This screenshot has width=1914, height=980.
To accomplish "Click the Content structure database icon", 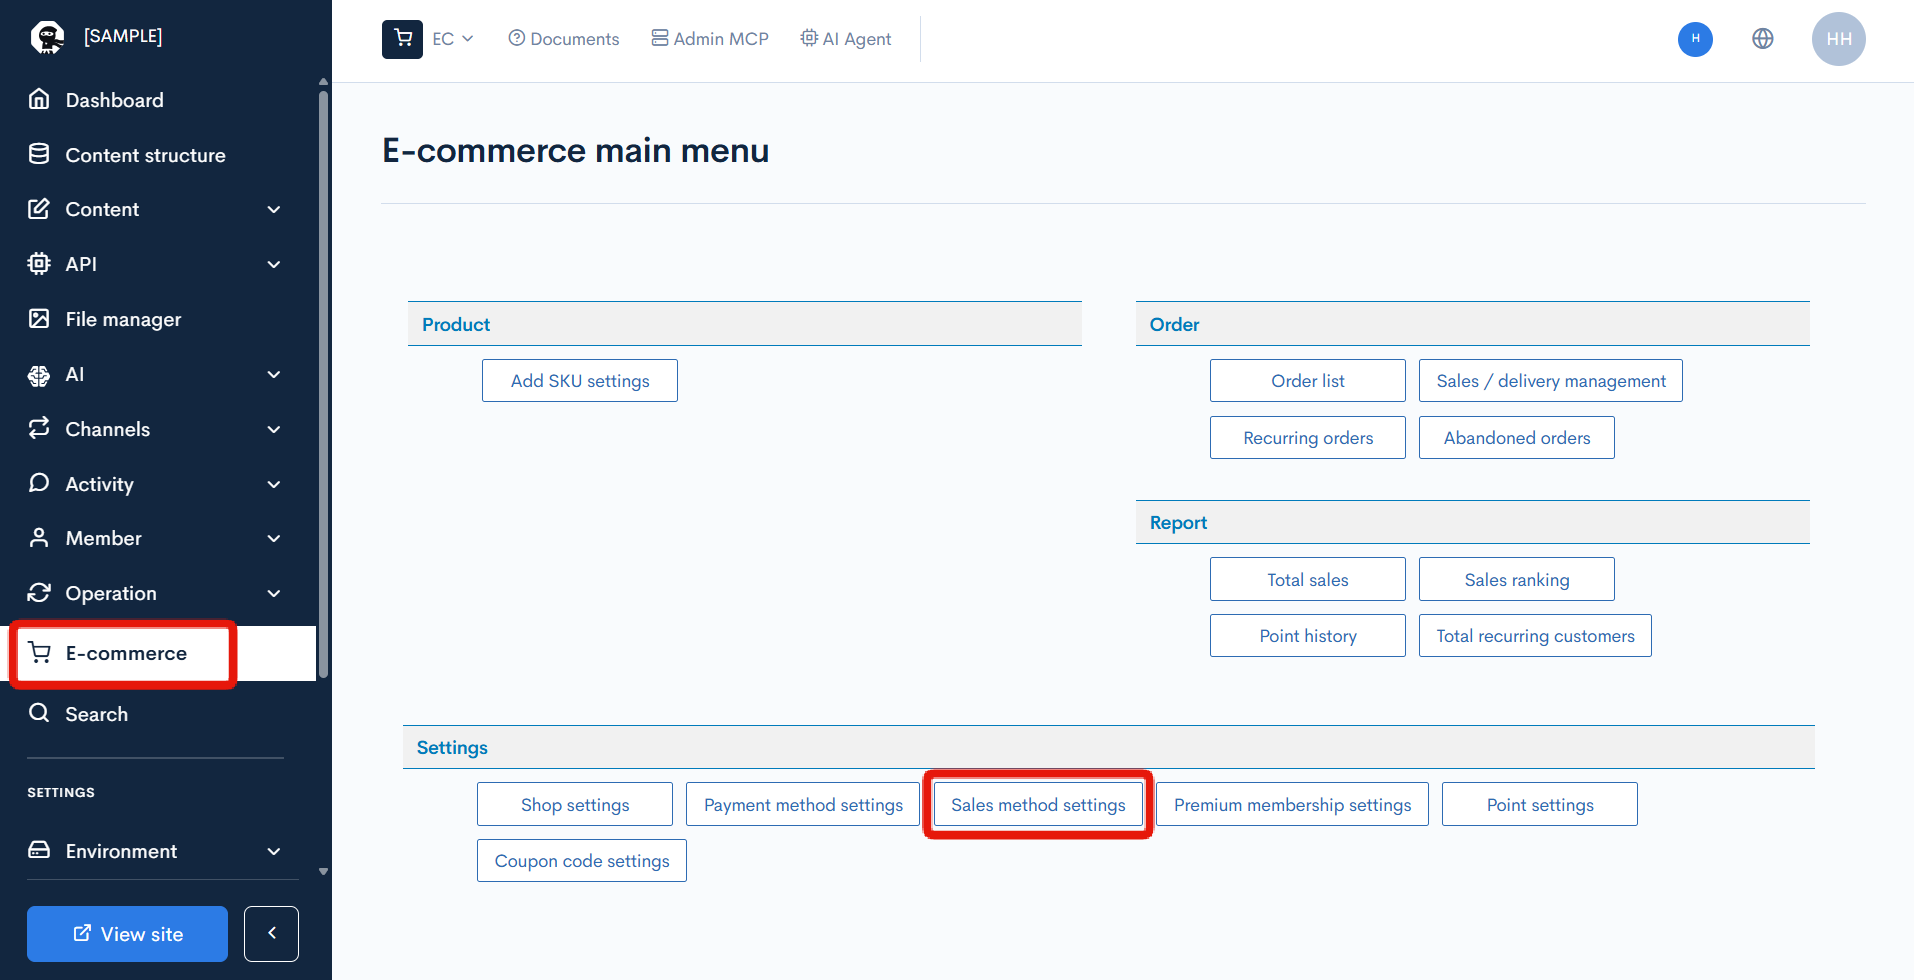I will [39, 154].
